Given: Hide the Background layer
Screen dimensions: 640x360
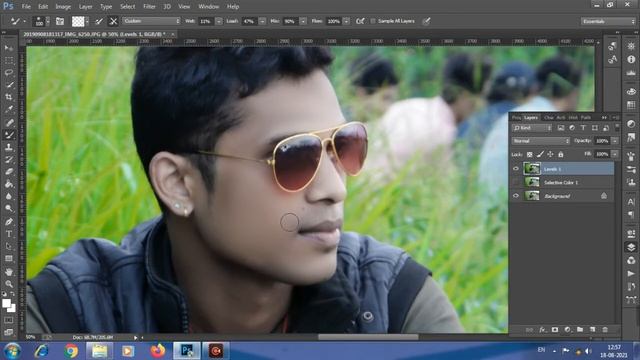Looking at the screenshot, I should coord(516,196).
